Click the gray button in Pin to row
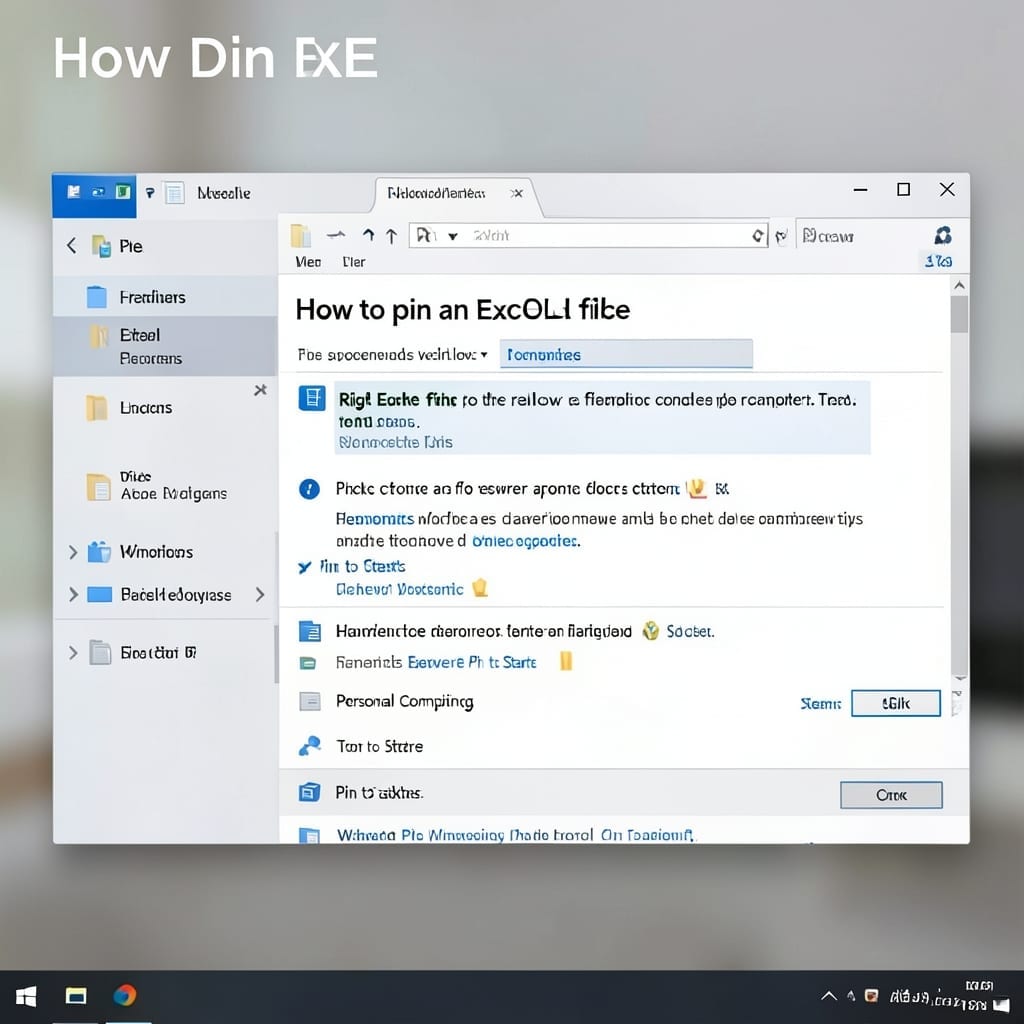Viewport: 1024px width, 1024px height. point(891,795)
